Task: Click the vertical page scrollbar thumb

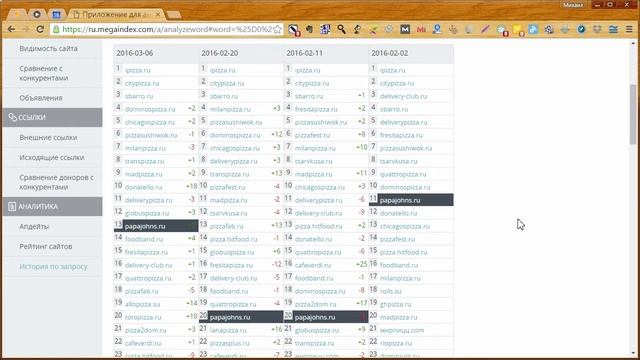Action: point(633,114)
